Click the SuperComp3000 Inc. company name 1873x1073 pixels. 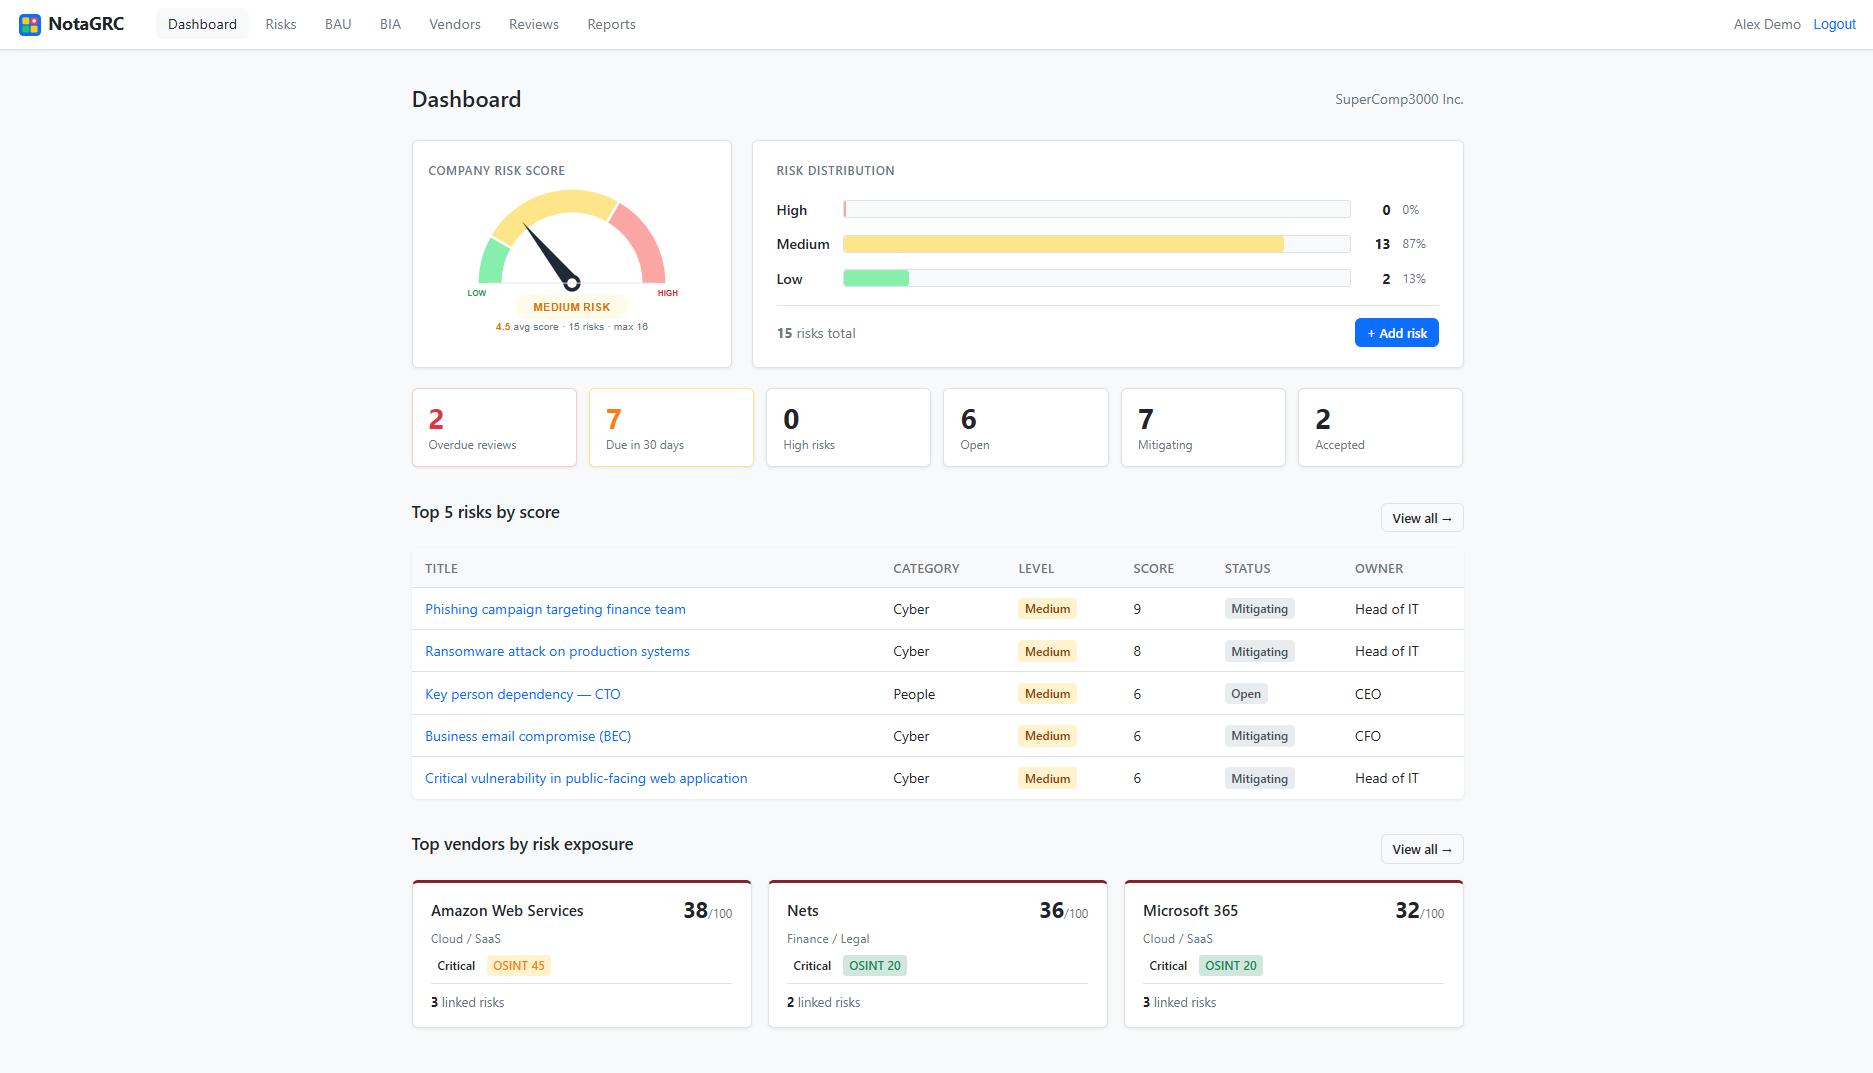tap(1399, 99)
